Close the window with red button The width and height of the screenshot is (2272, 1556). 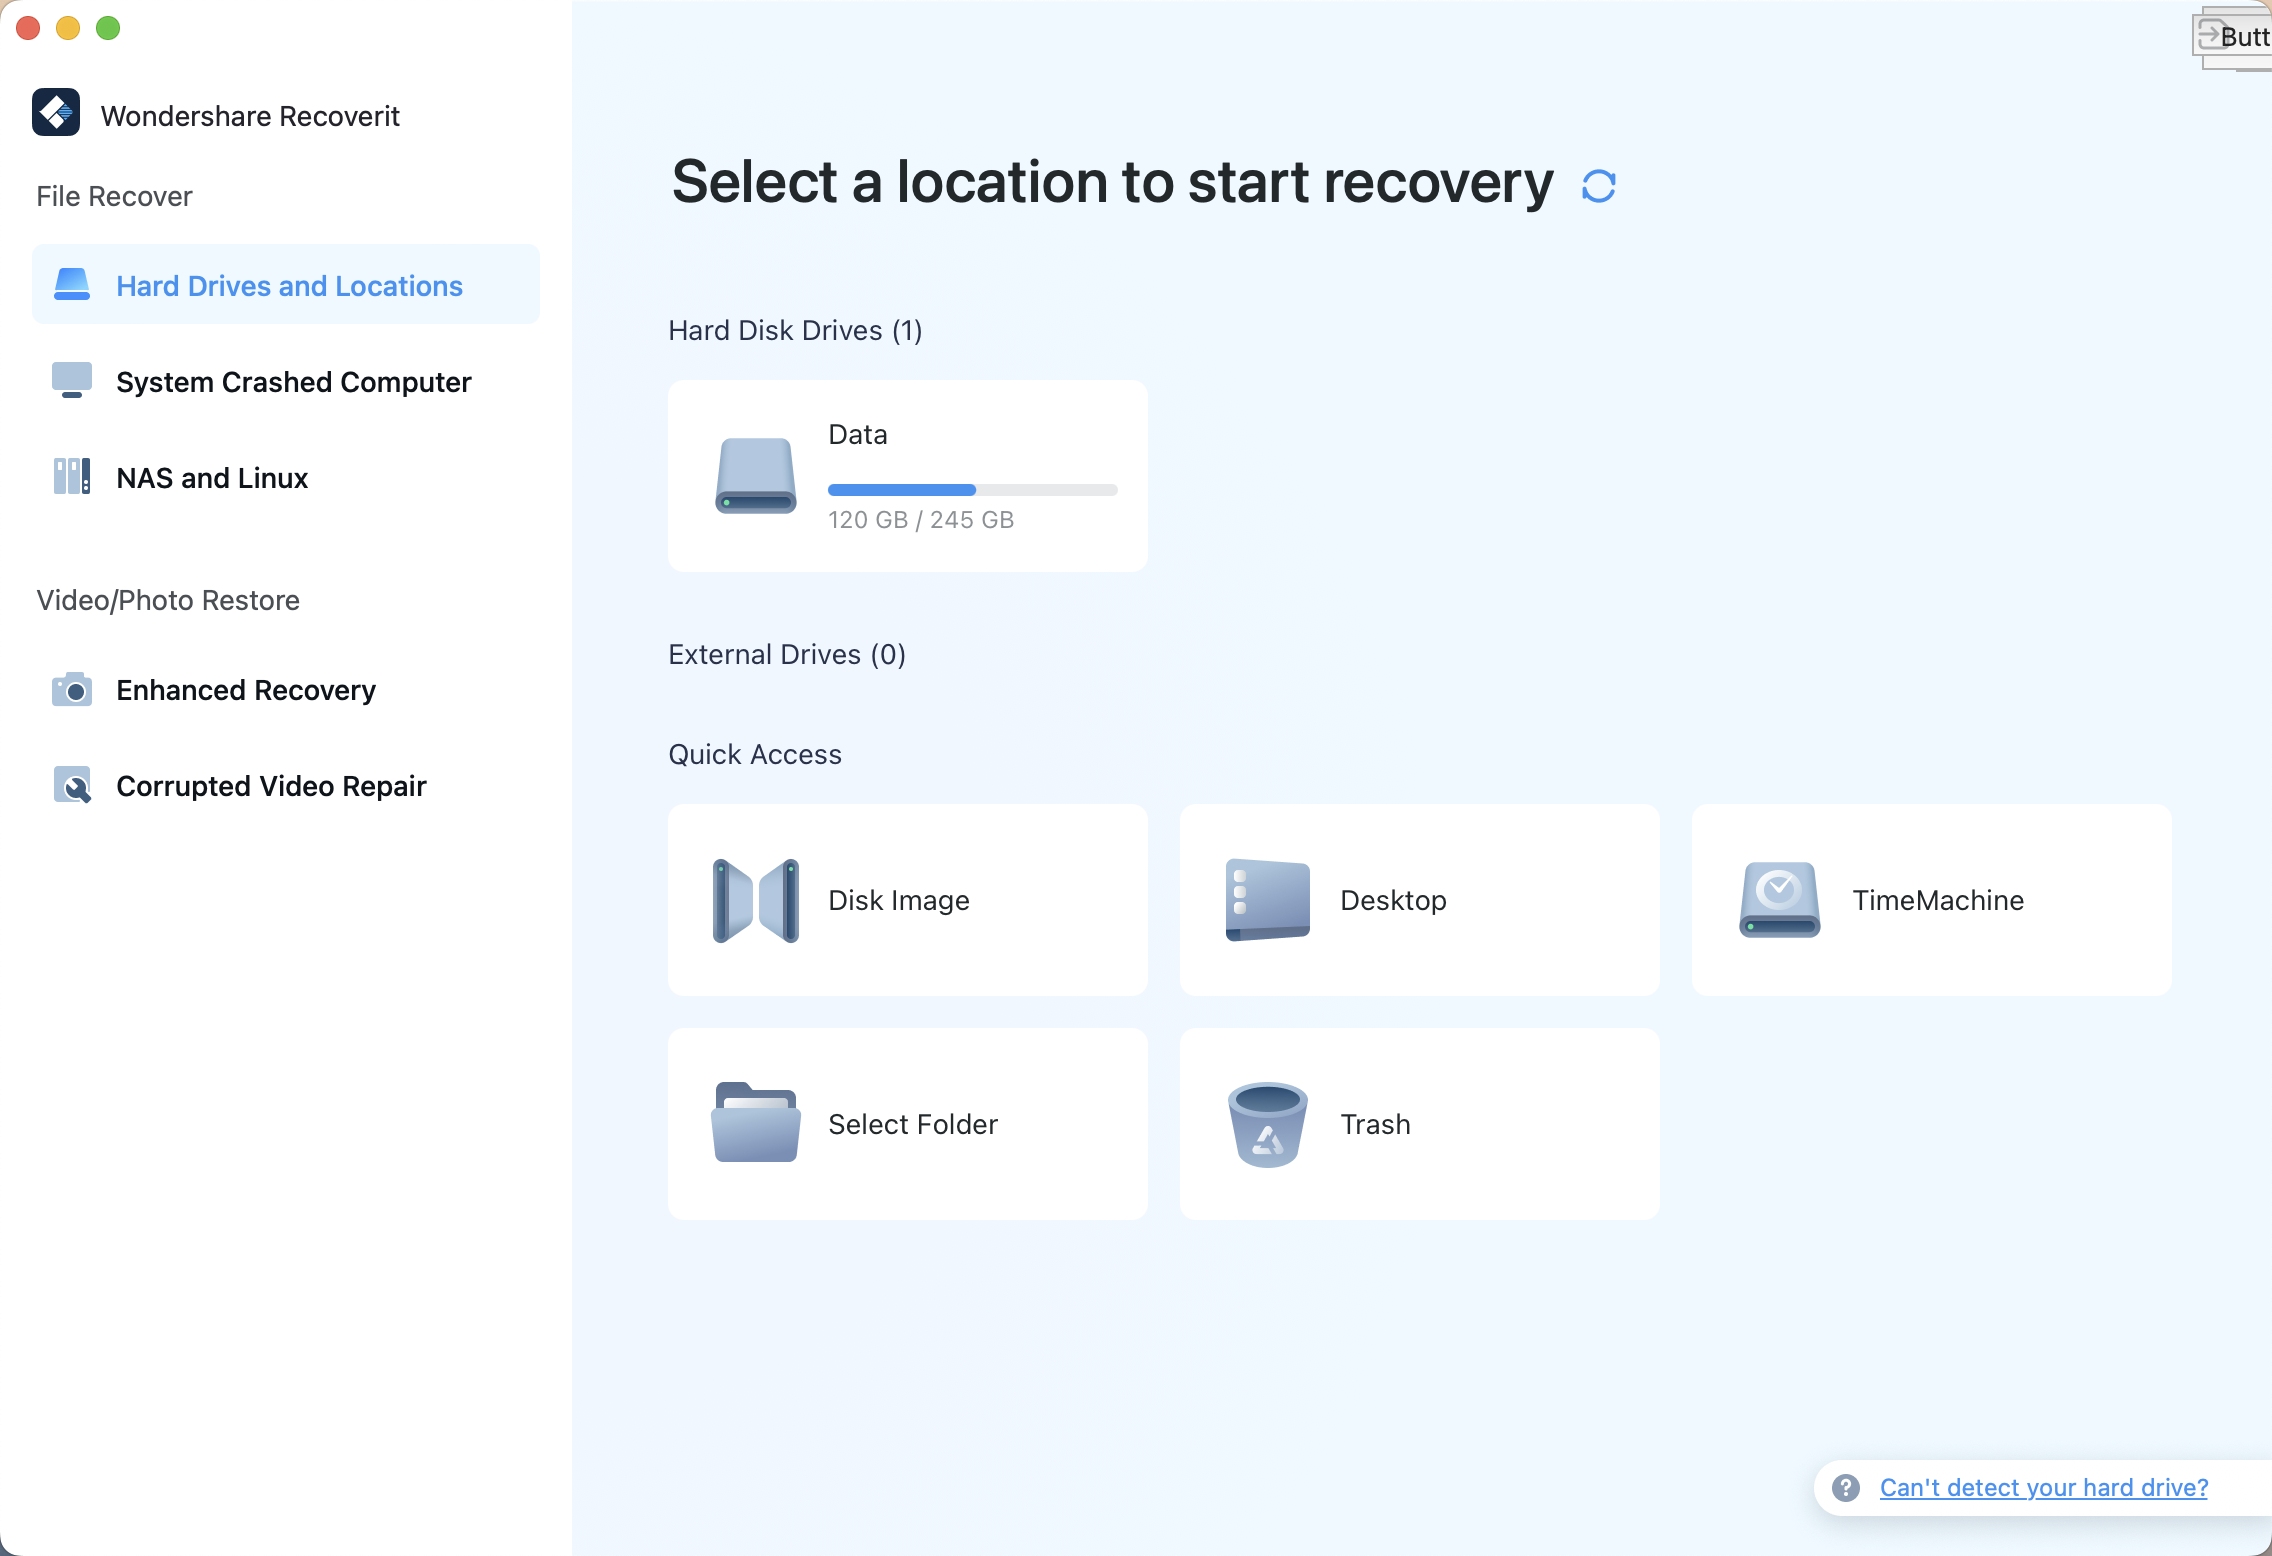click(x=28, y=28)
